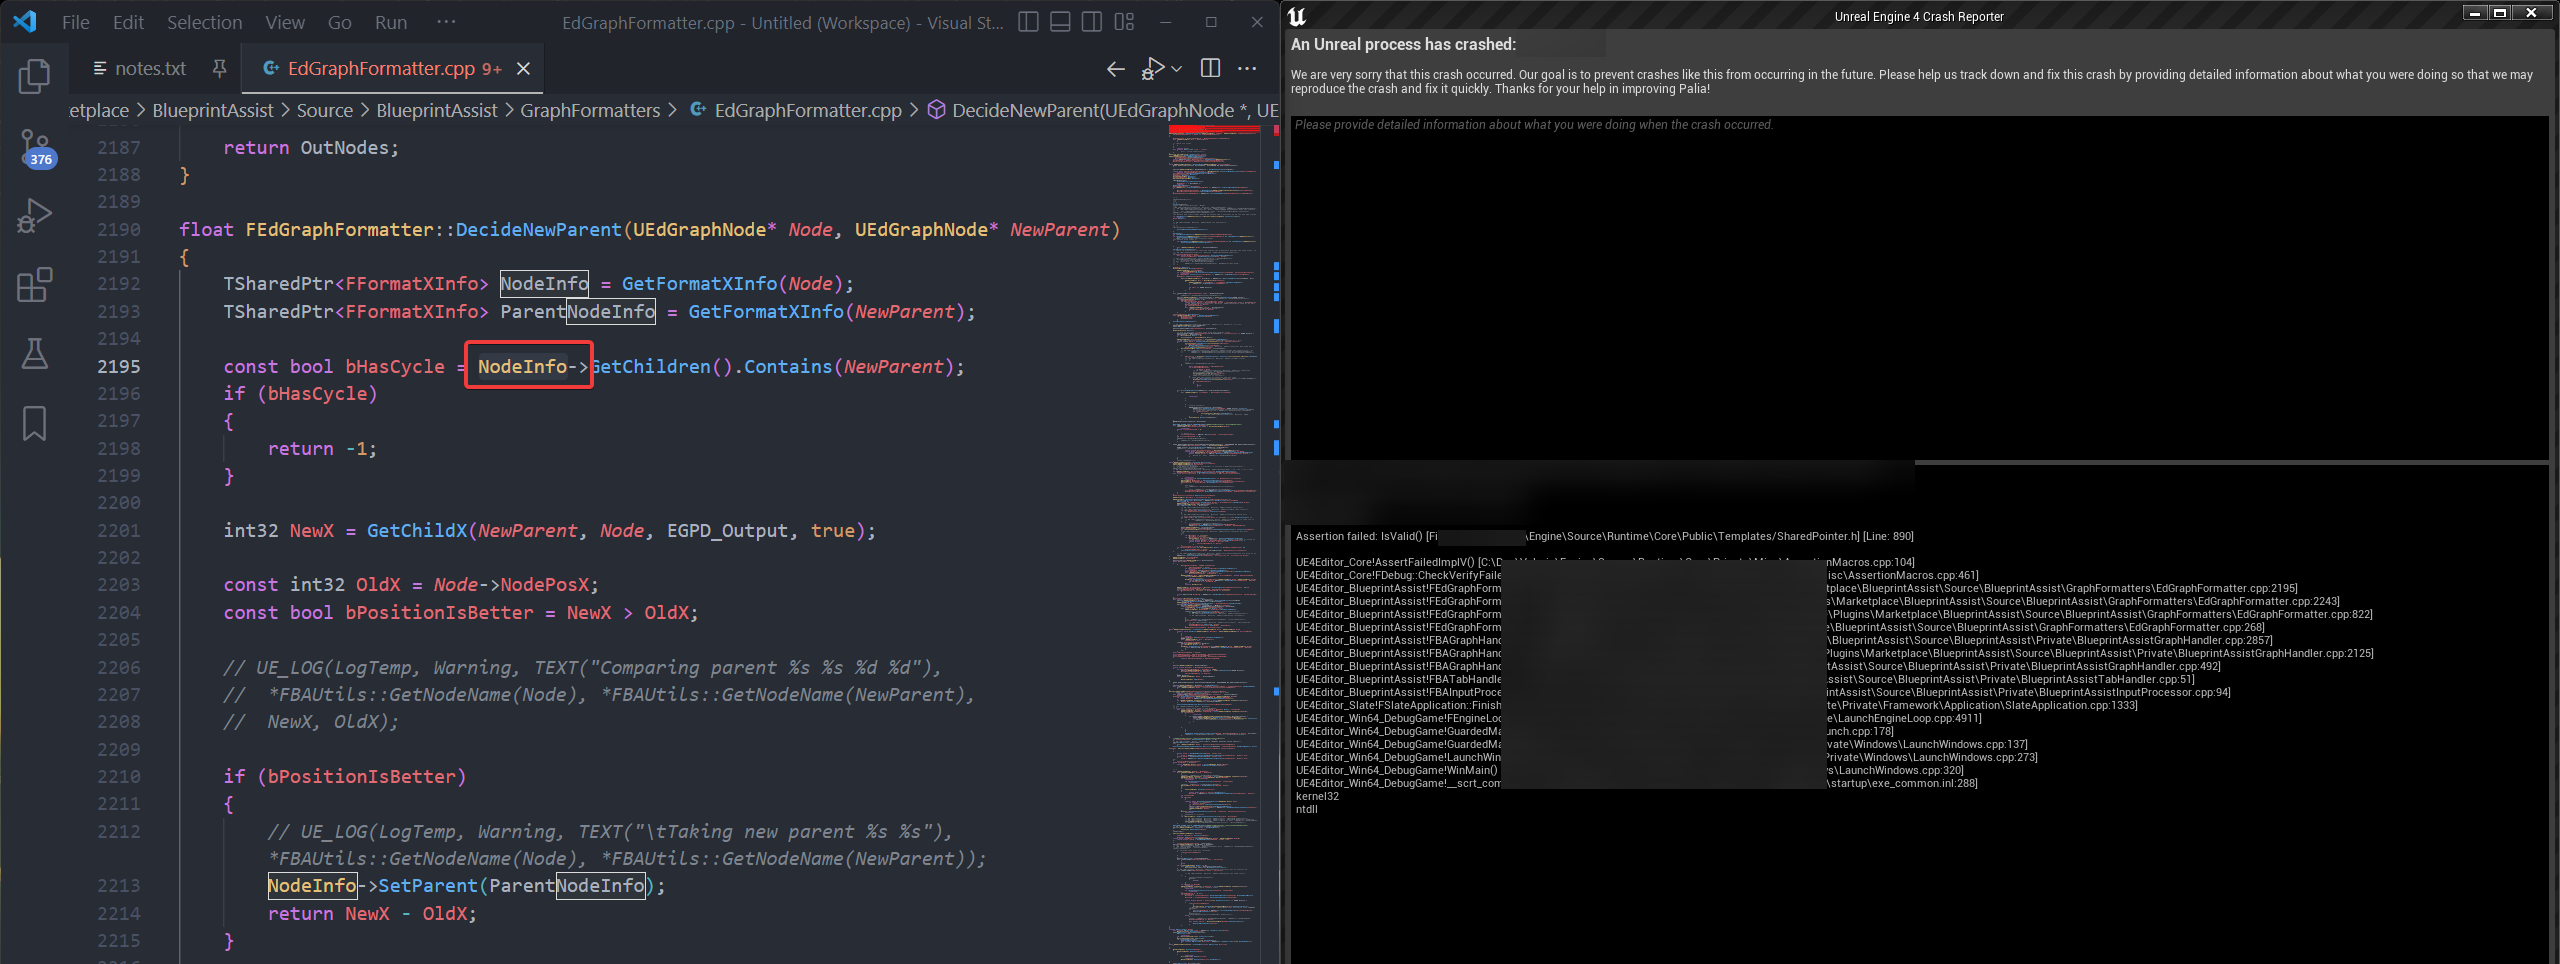This screenshot has width=2560, height=964.
Task: Click the Source breadcrumb folder
Action: tap(324, 110)
